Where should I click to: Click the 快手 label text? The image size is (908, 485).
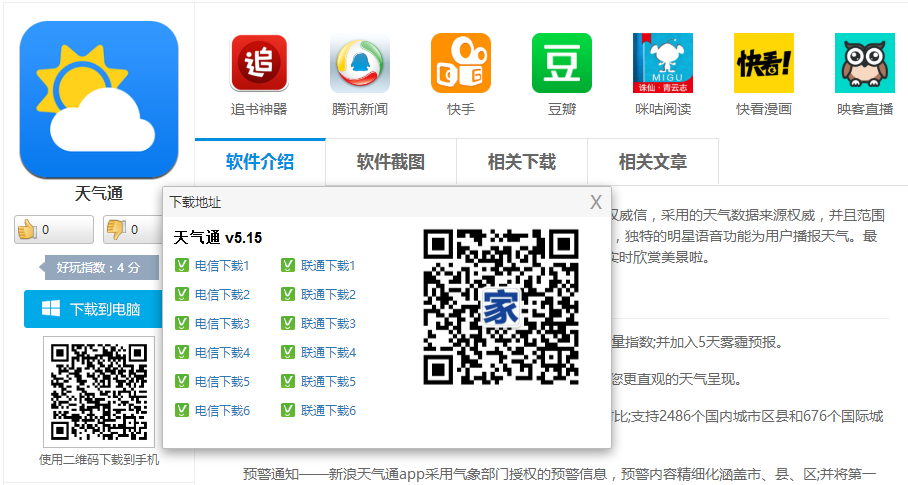461,109
